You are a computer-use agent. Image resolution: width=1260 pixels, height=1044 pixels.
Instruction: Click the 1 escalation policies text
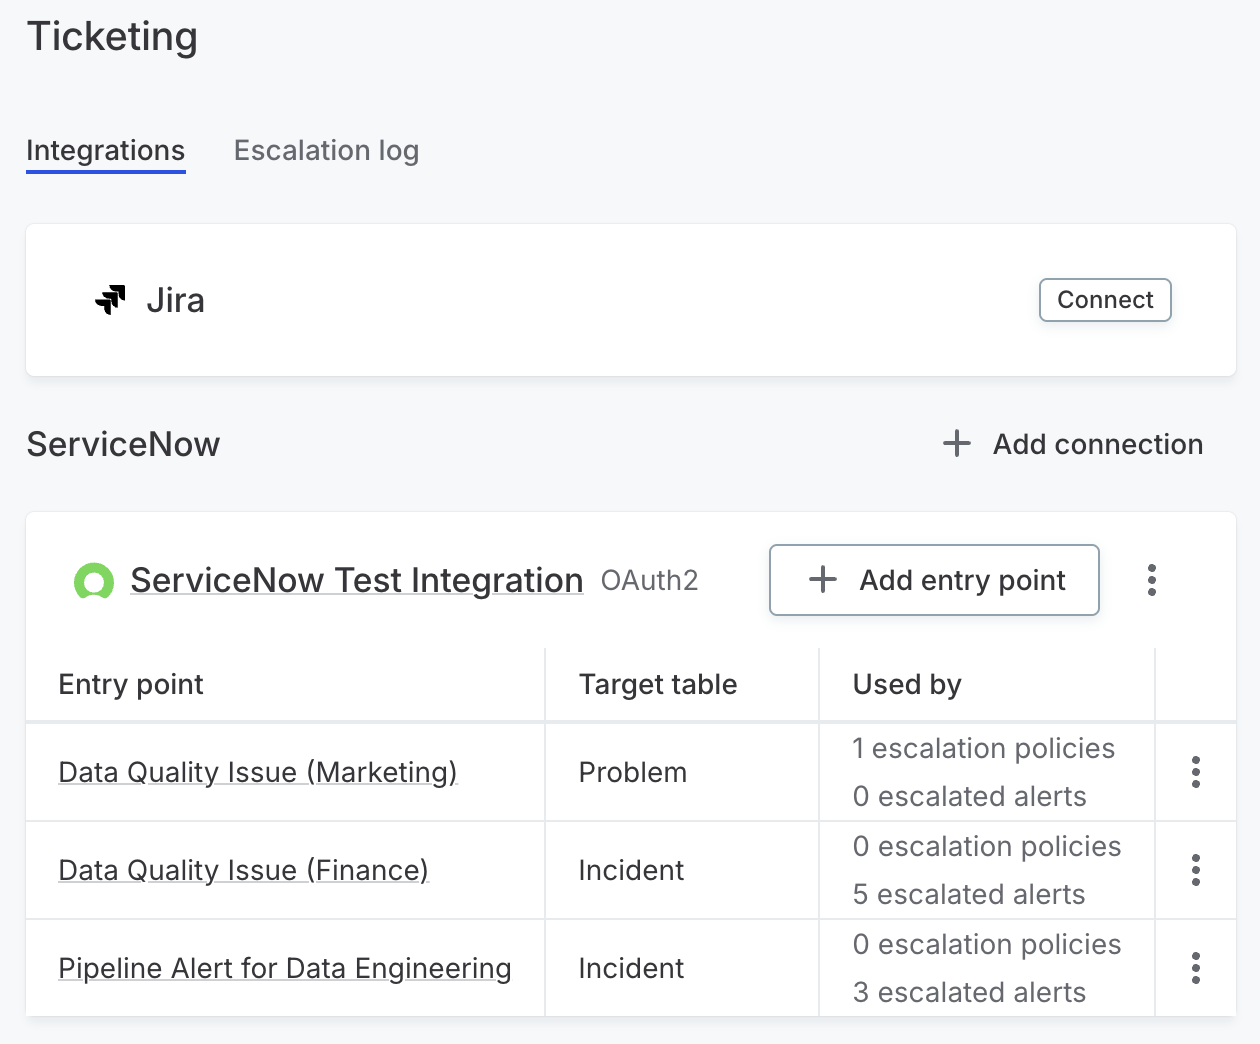pyautogui.click(x=984, y=748)
